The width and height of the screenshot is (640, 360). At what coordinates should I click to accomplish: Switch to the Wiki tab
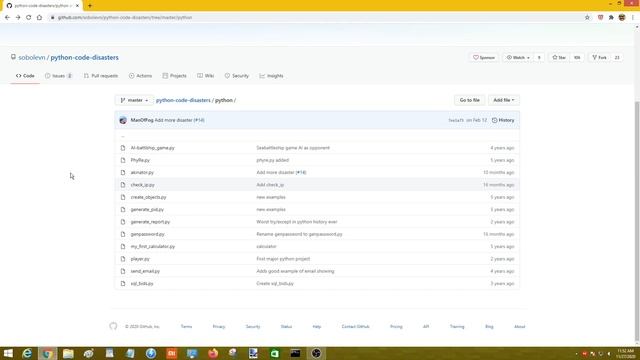(206, 76)
